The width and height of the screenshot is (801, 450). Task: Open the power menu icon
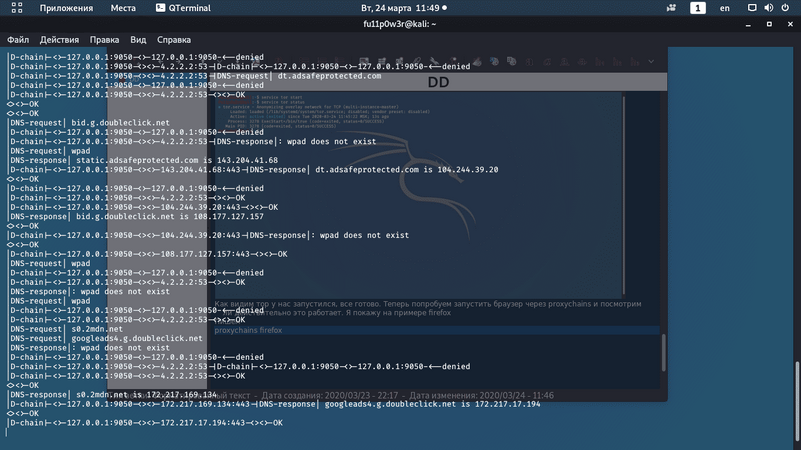[x=785, y=8]
